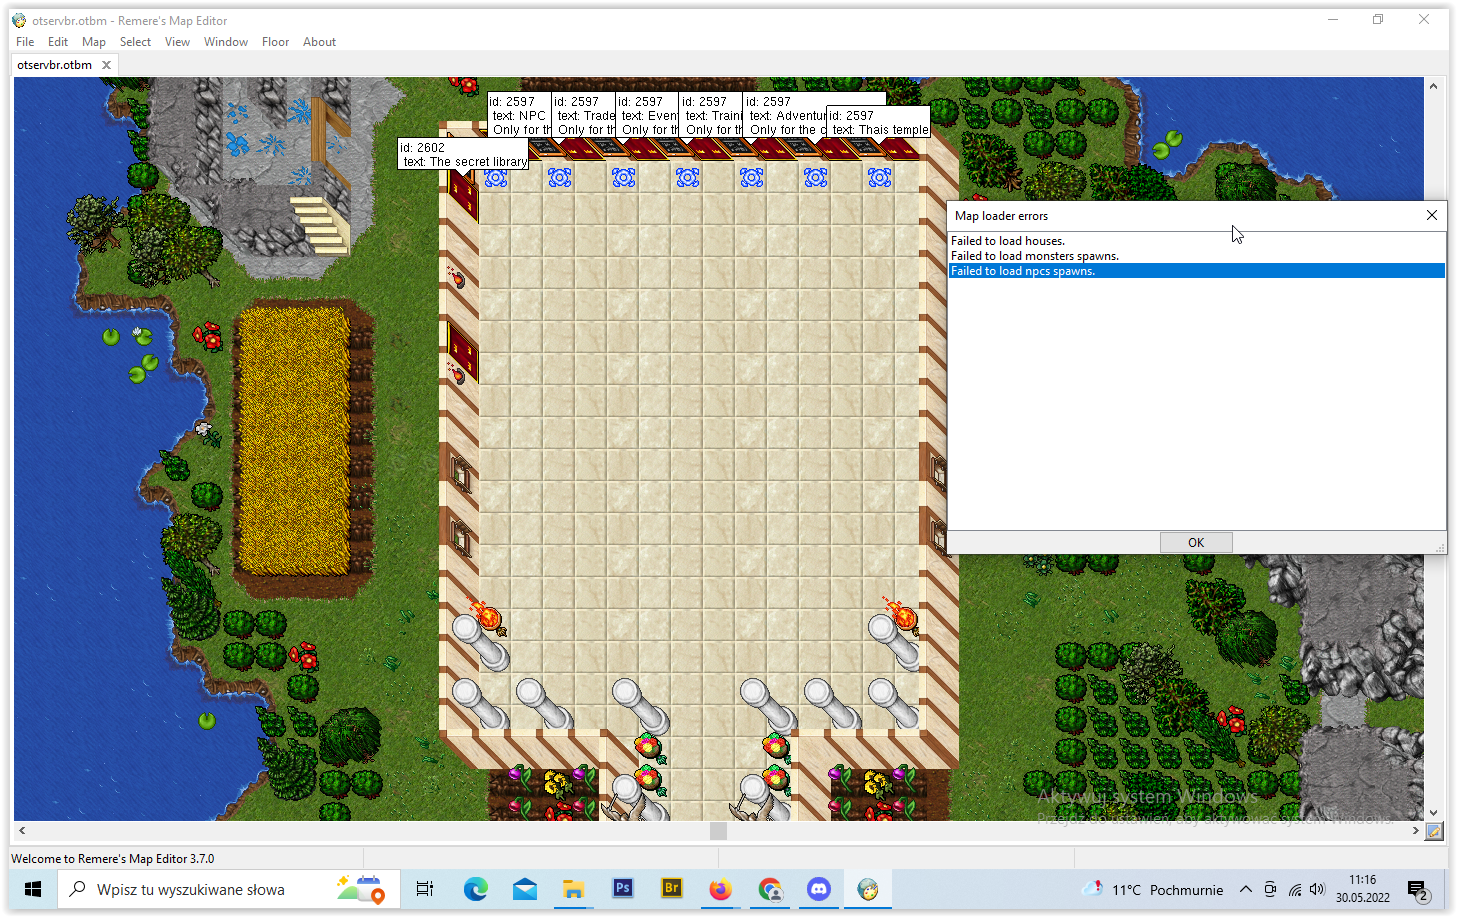Open the Select menu
The image size is (1457, 917).
(x=135, y=42)
